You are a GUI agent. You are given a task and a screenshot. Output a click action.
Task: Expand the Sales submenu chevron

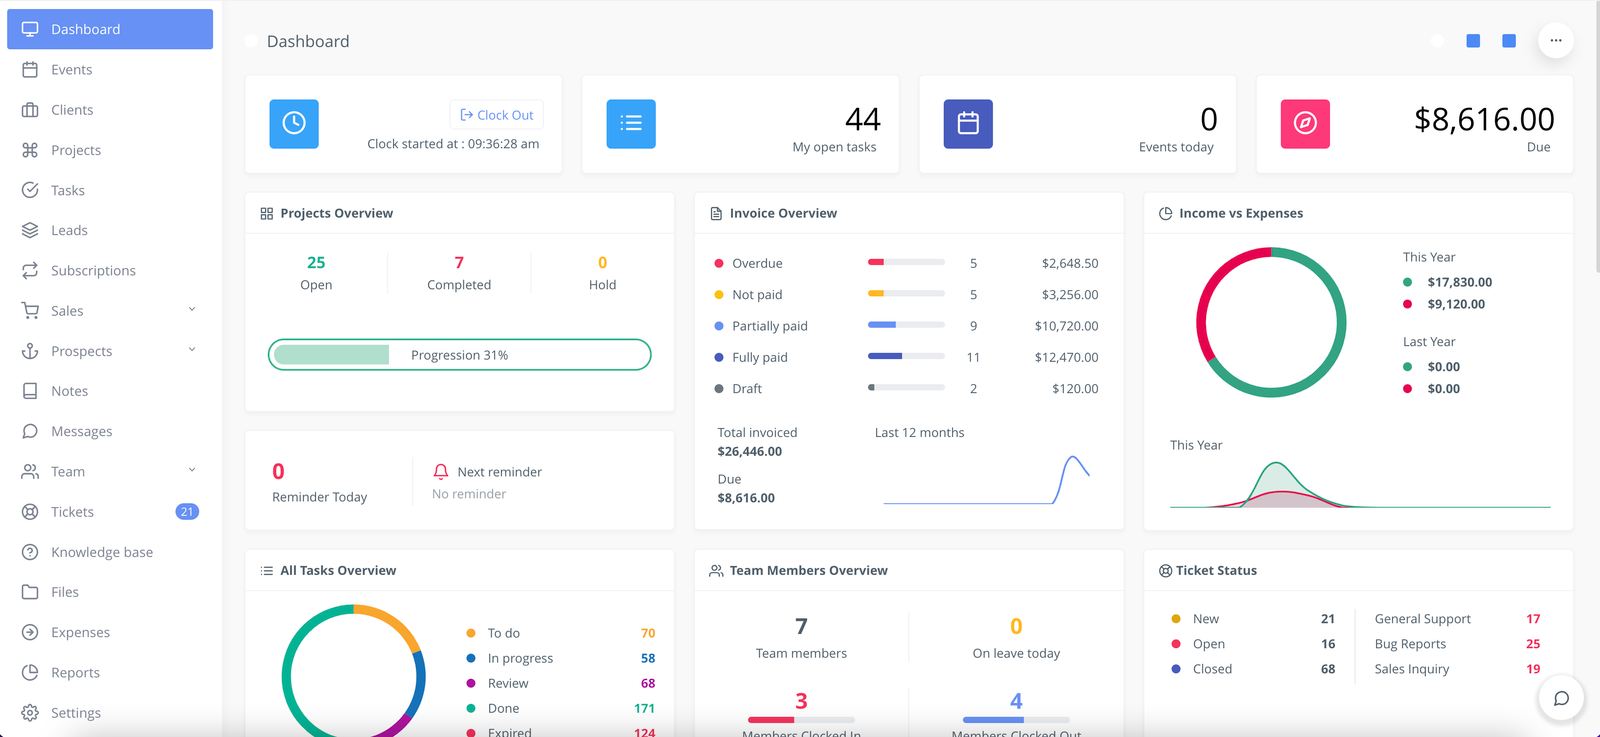[192, 310]
